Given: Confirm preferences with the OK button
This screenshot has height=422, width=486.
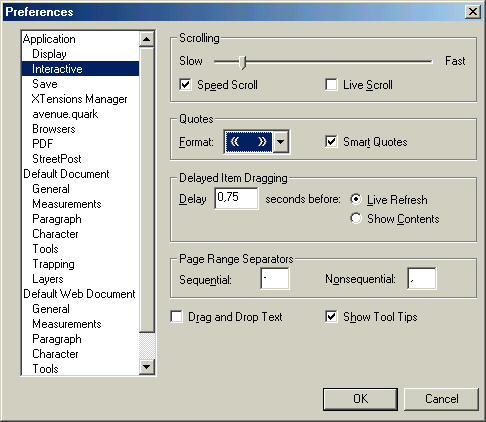Looking at the screenshot, I should point(360,399).
